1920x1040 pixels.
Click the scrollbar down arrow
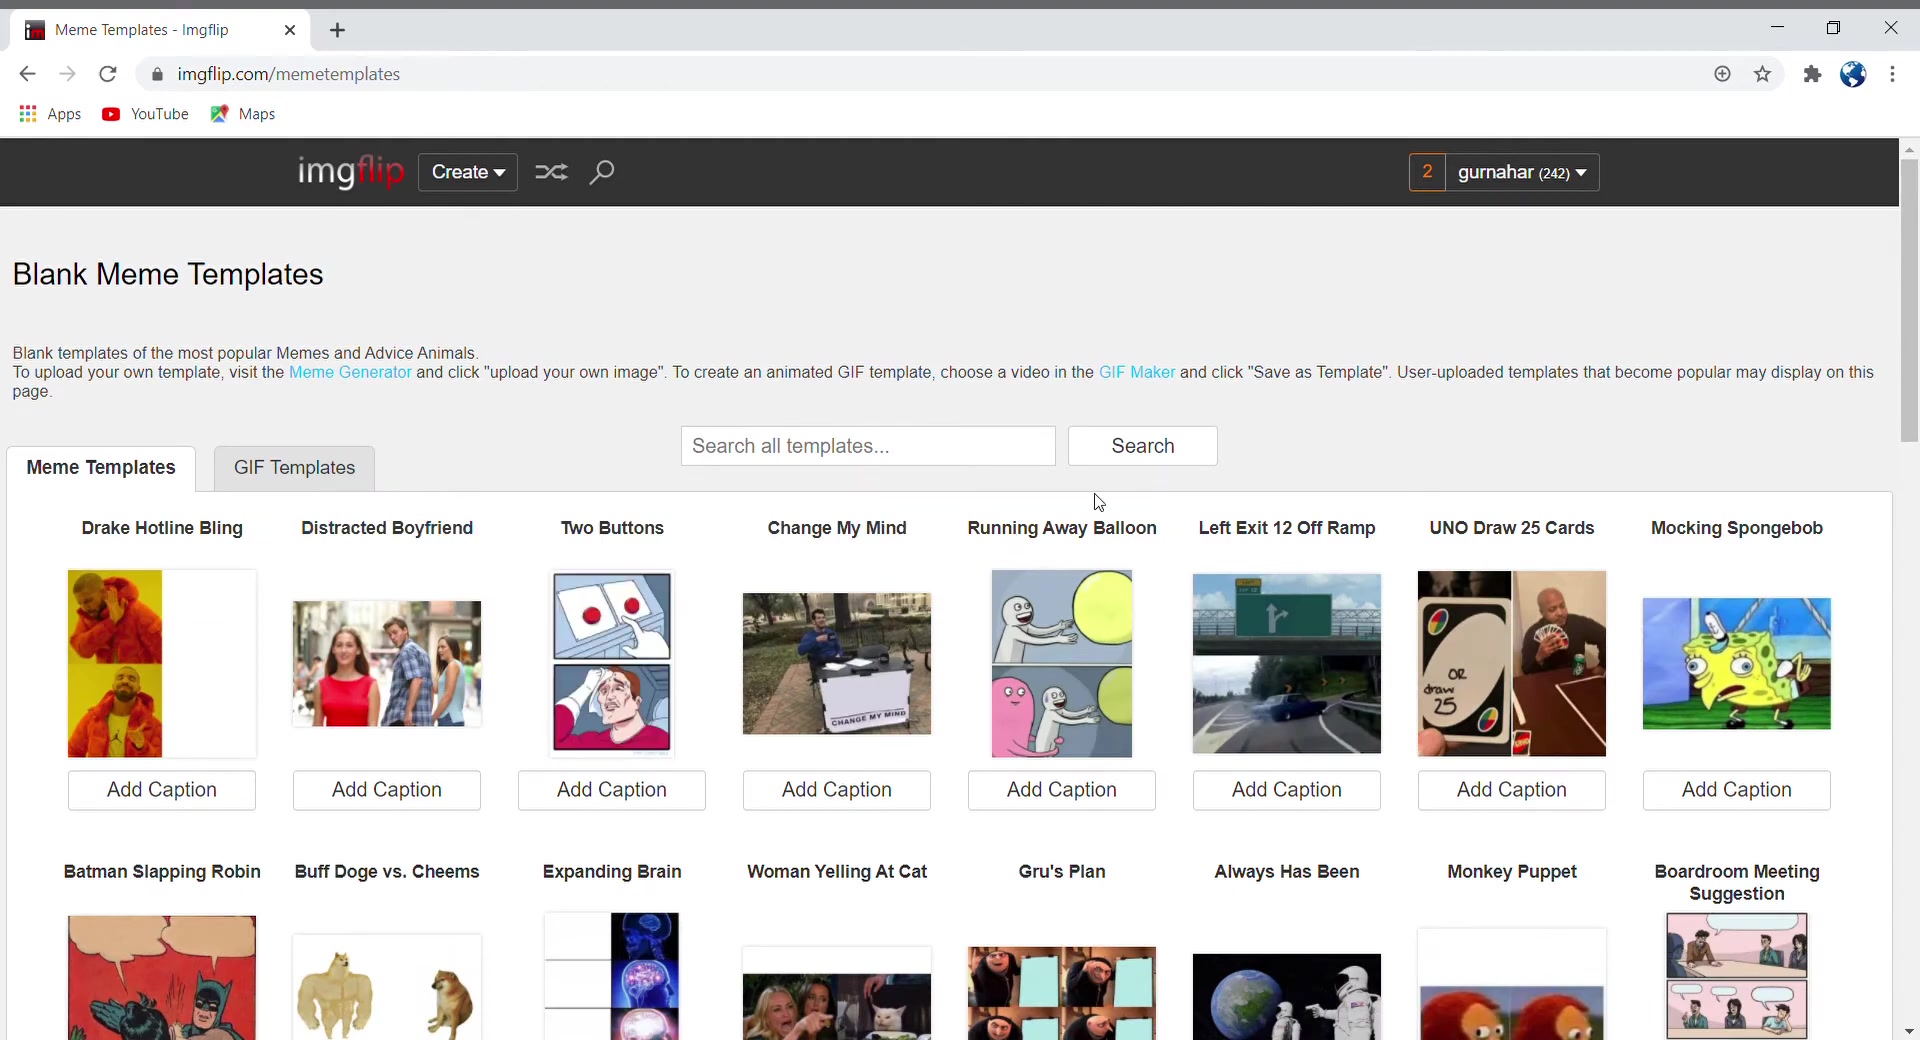click(1909, 1030)
